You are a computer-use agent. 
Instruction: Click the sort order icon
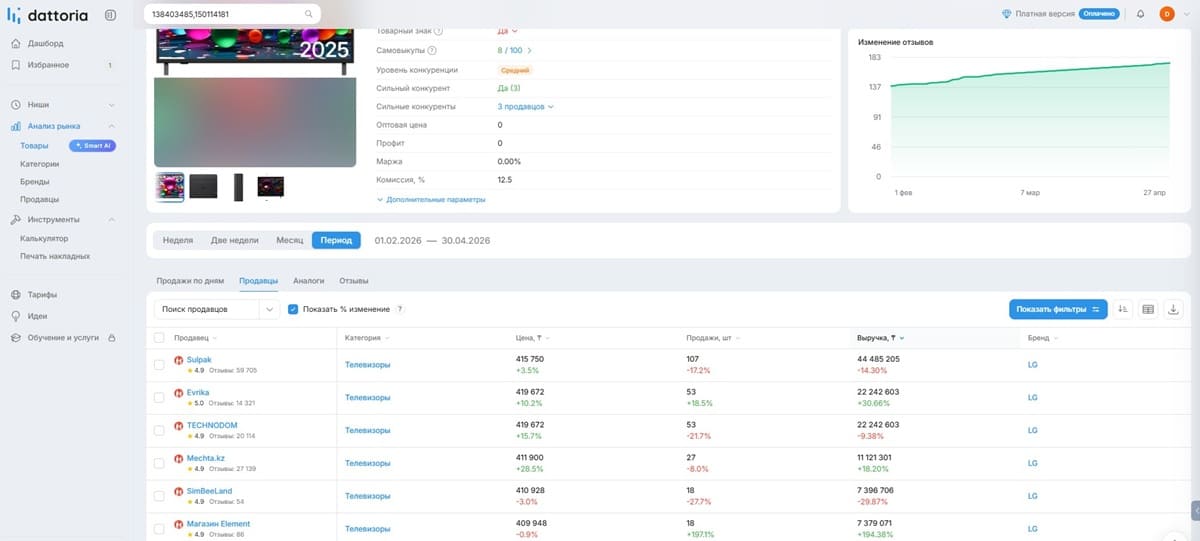1123,309
